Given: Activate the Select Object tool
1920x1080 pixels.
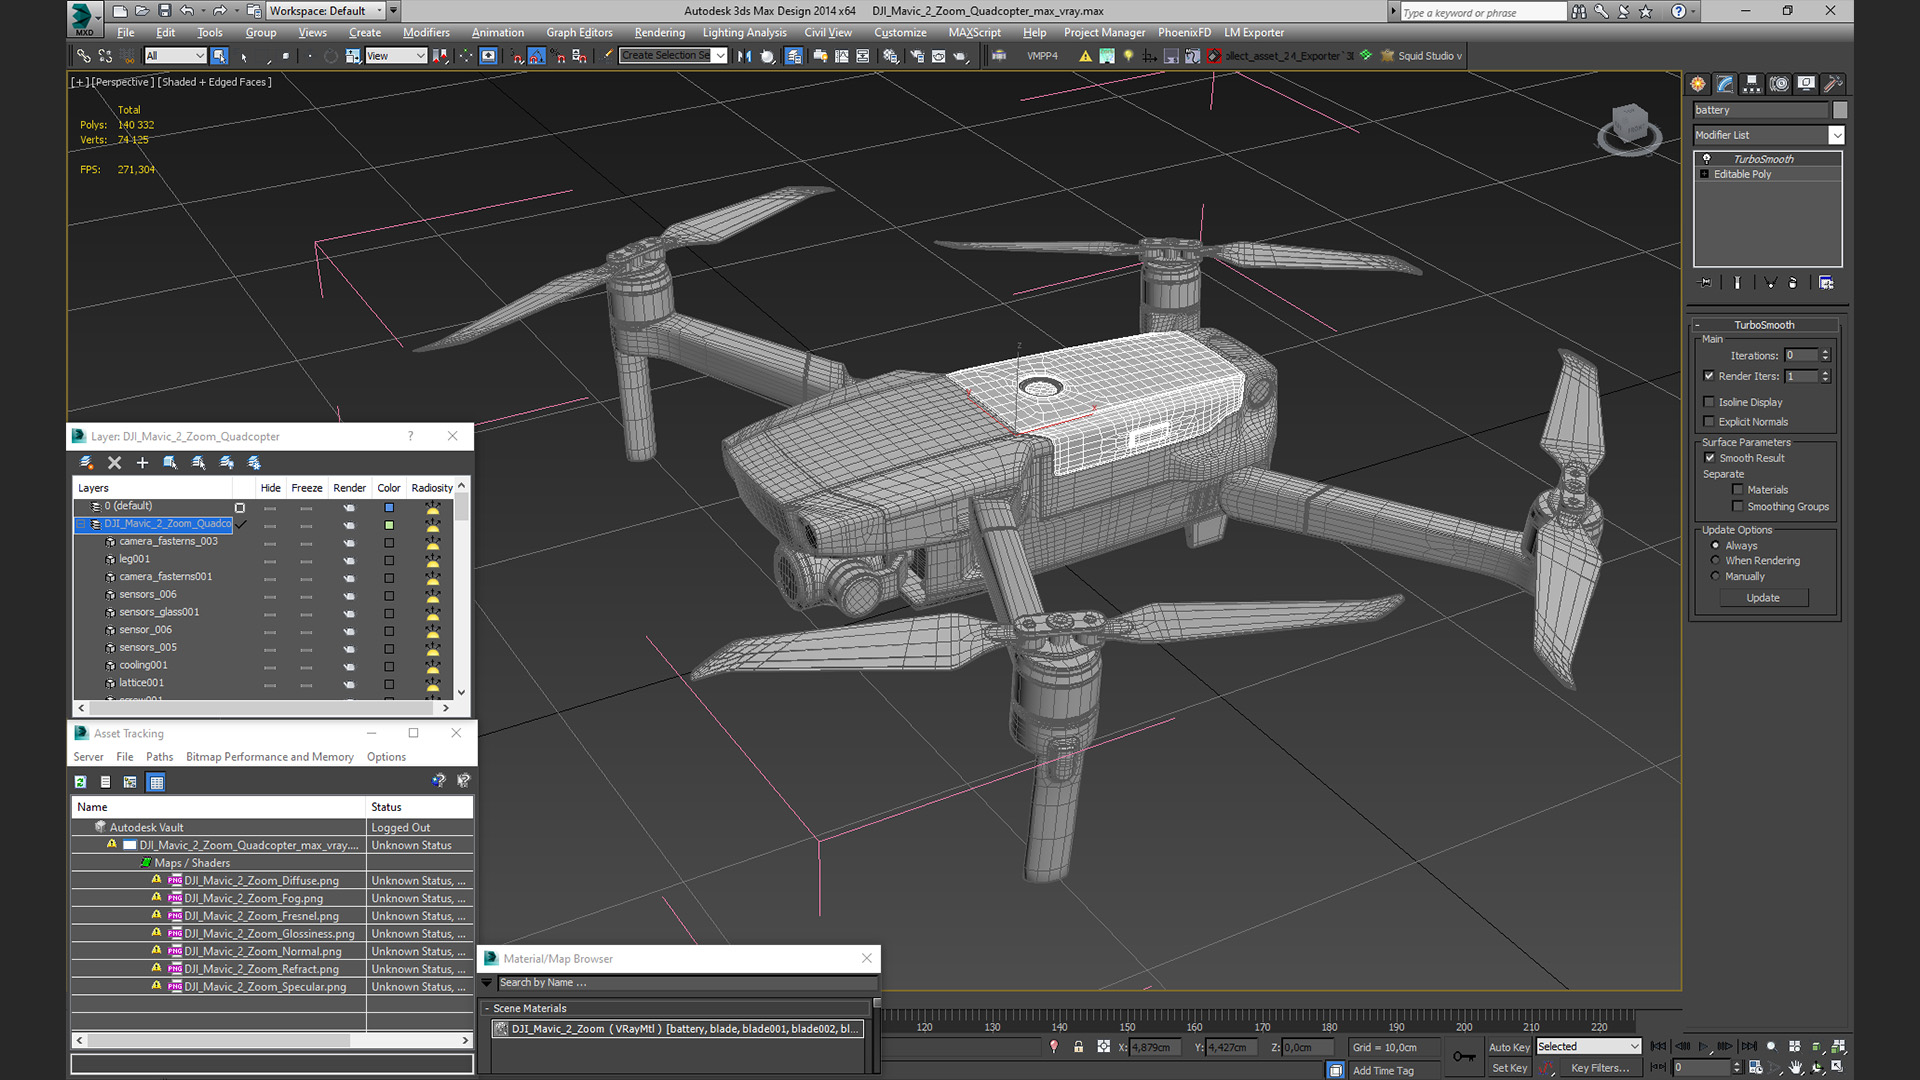Looking at the screenshot, I should pyautogui.click(x=219, y=56).
